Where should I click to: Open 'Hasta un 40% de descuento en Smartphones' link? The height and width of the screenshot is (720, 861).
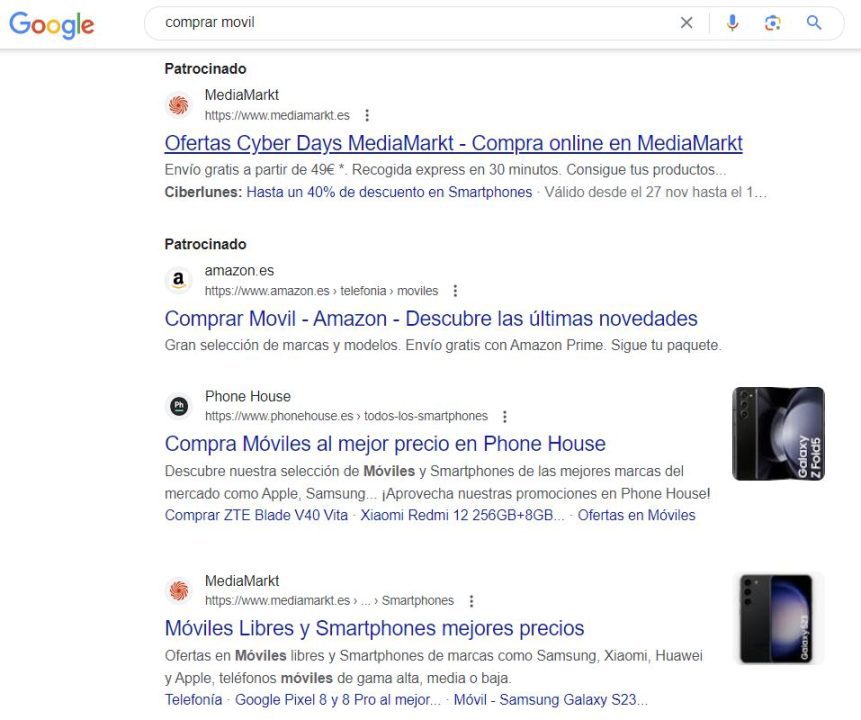[389, 192]
